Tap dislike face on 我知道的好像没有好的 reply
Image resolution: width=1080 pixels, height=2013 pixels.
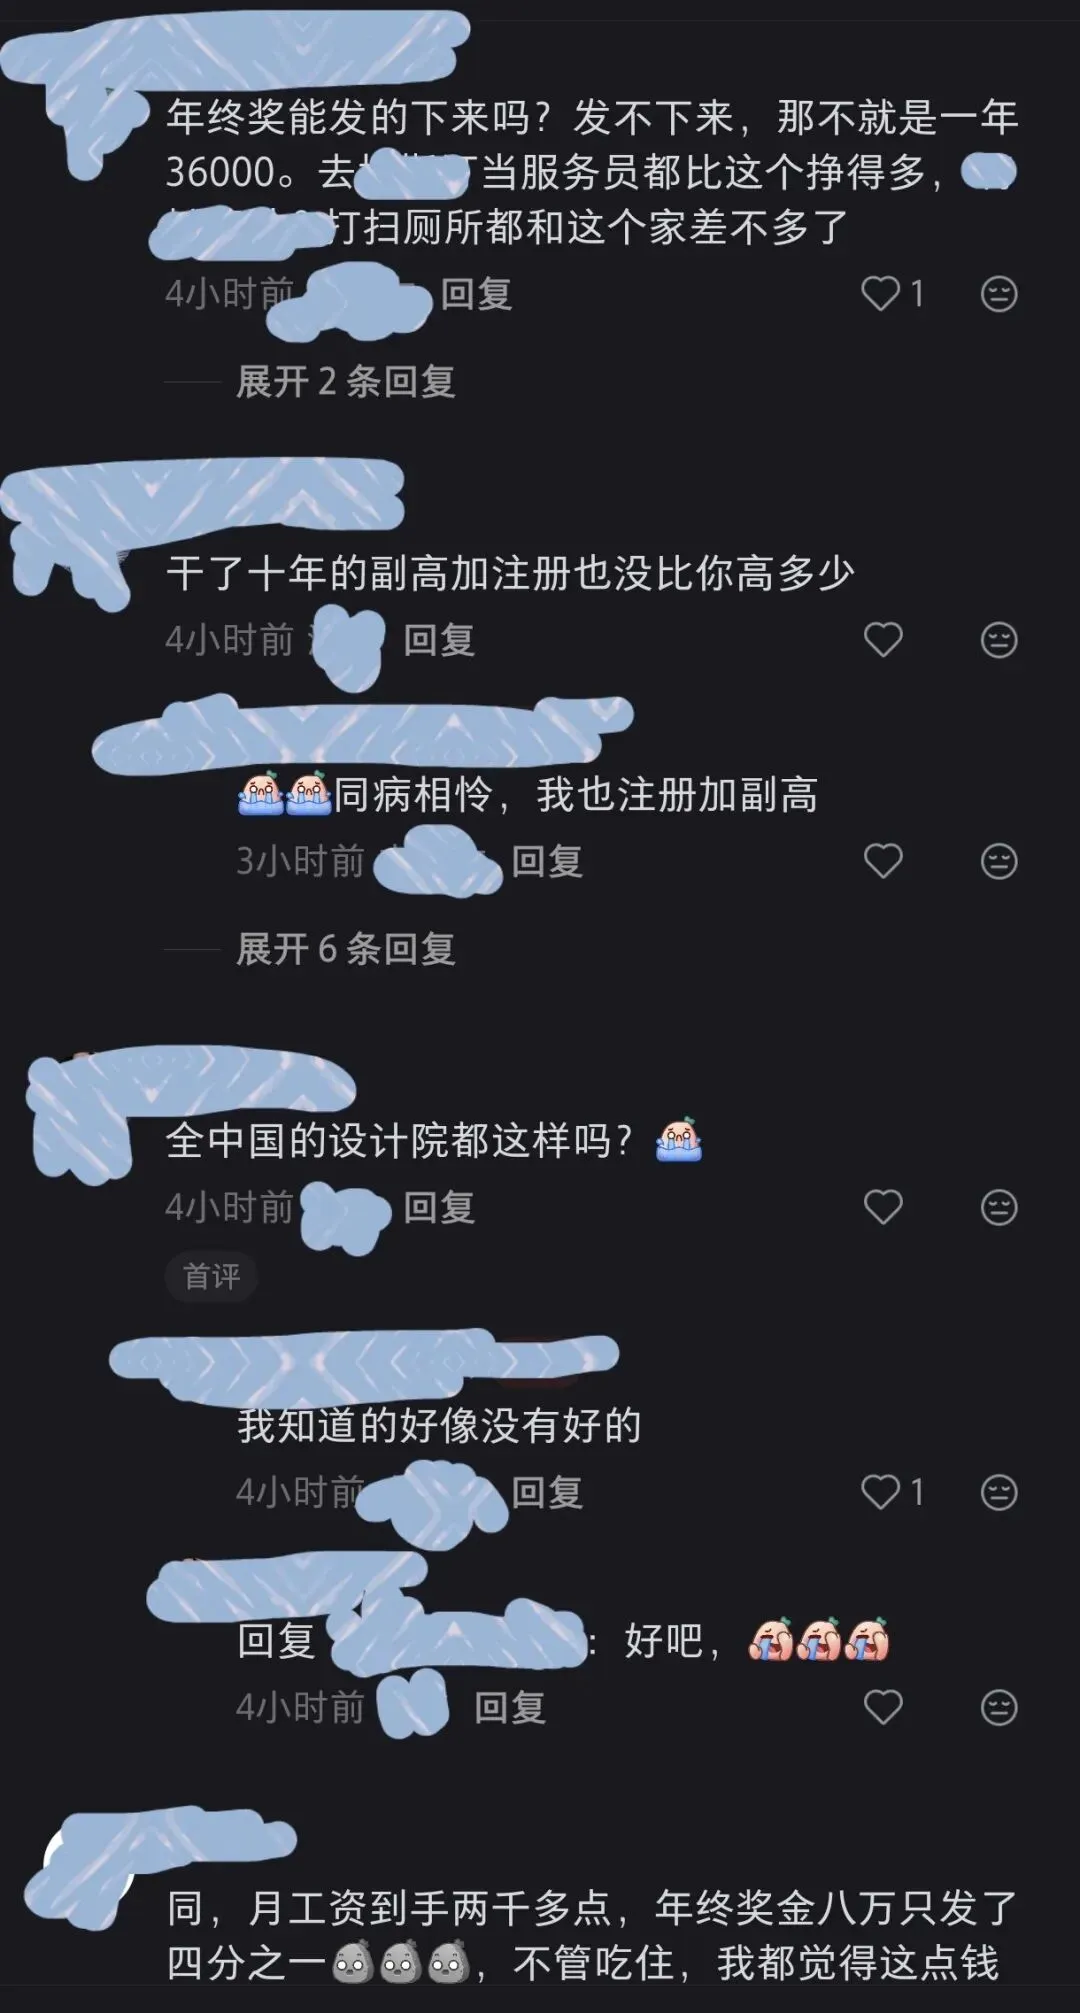(x=998, y=1492)
